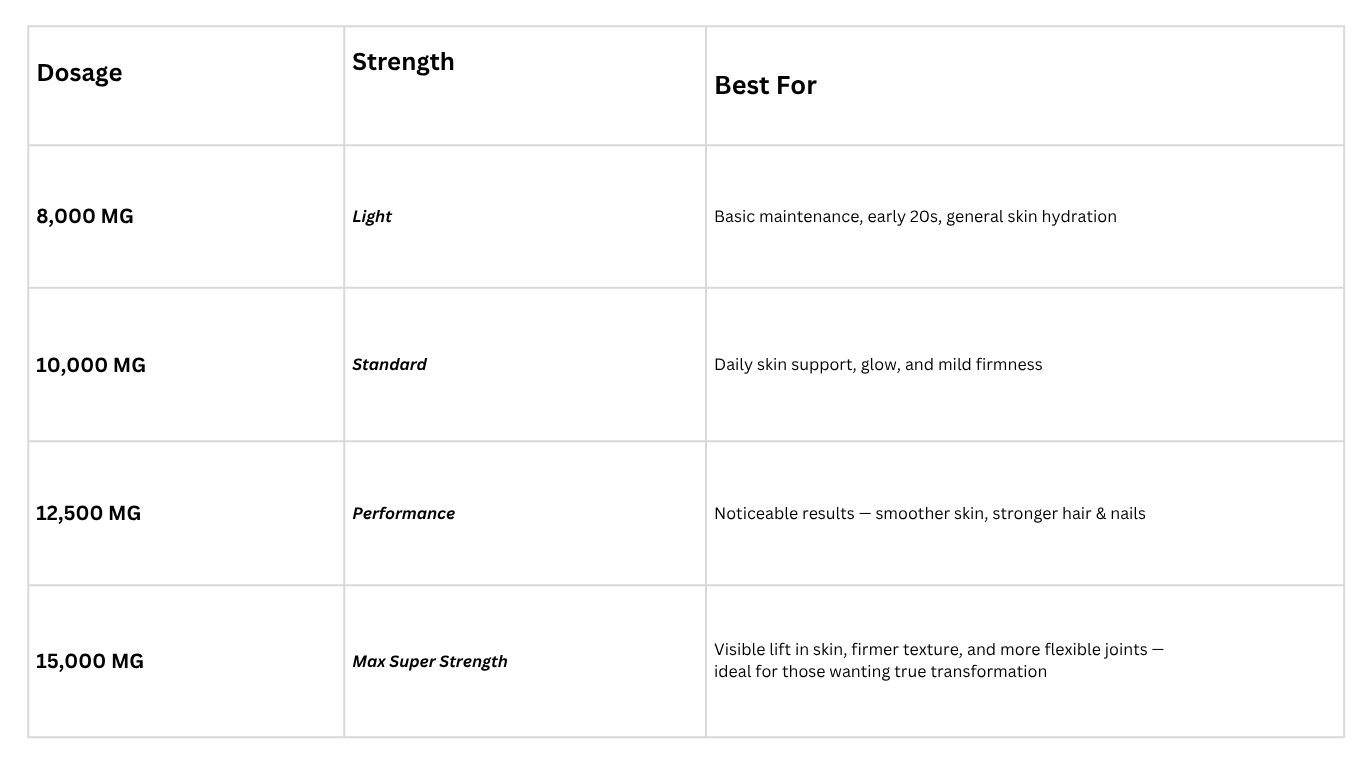Select the Visible lift in skin line
The height and width of the screenshot is (768, 1366).
pos(938,650)
